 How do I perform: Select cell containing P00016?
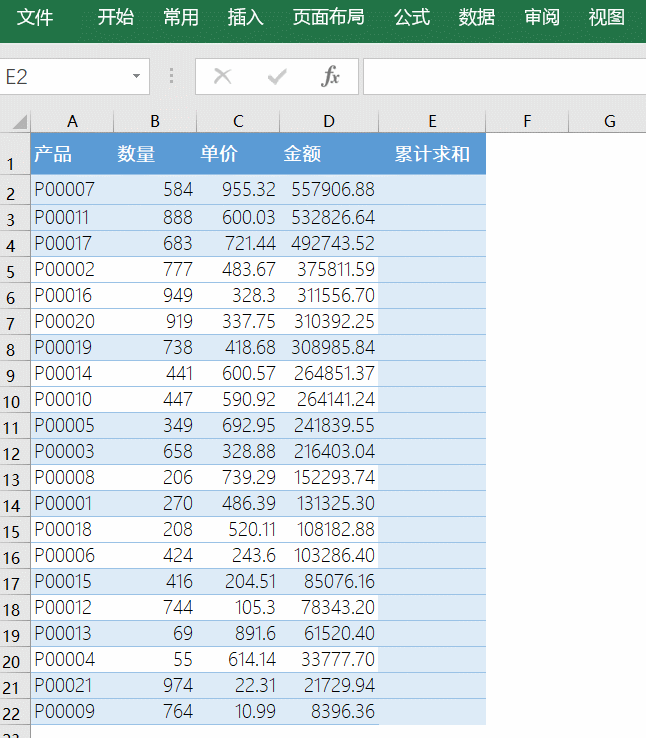72,296
